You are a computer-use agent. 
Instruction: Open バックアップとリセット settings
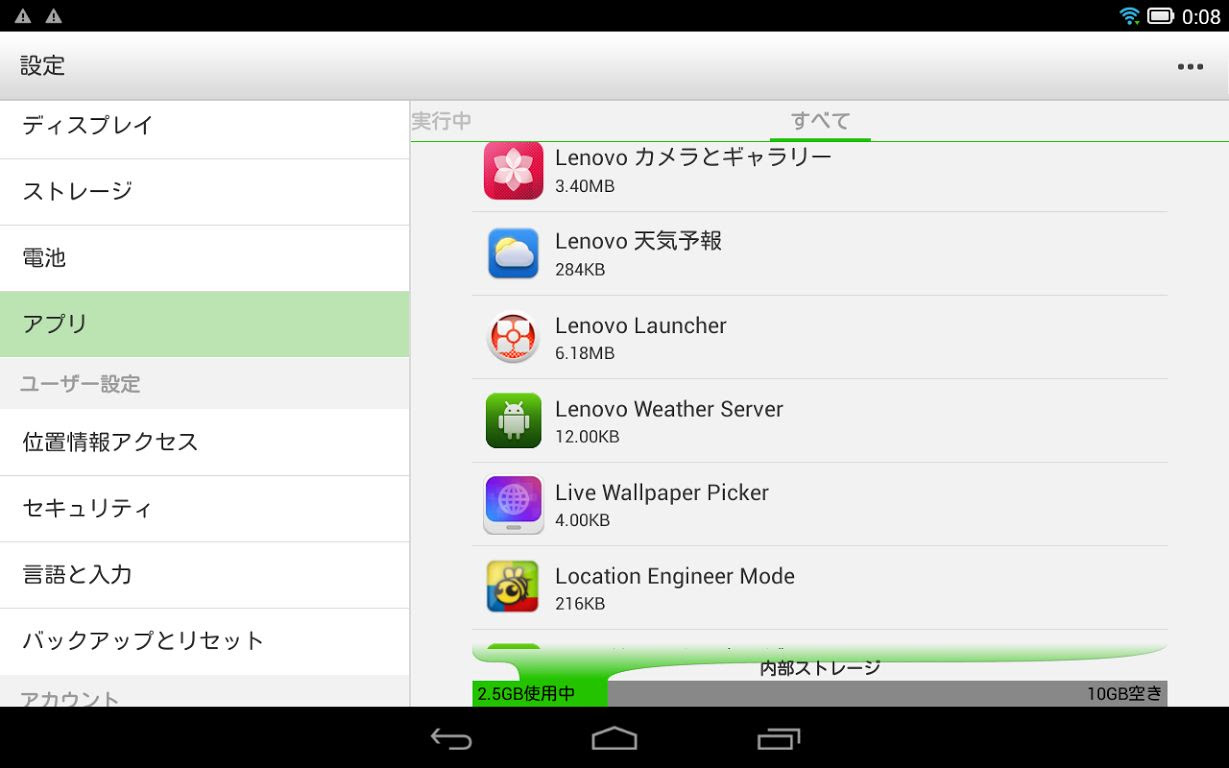pos(204,641)
